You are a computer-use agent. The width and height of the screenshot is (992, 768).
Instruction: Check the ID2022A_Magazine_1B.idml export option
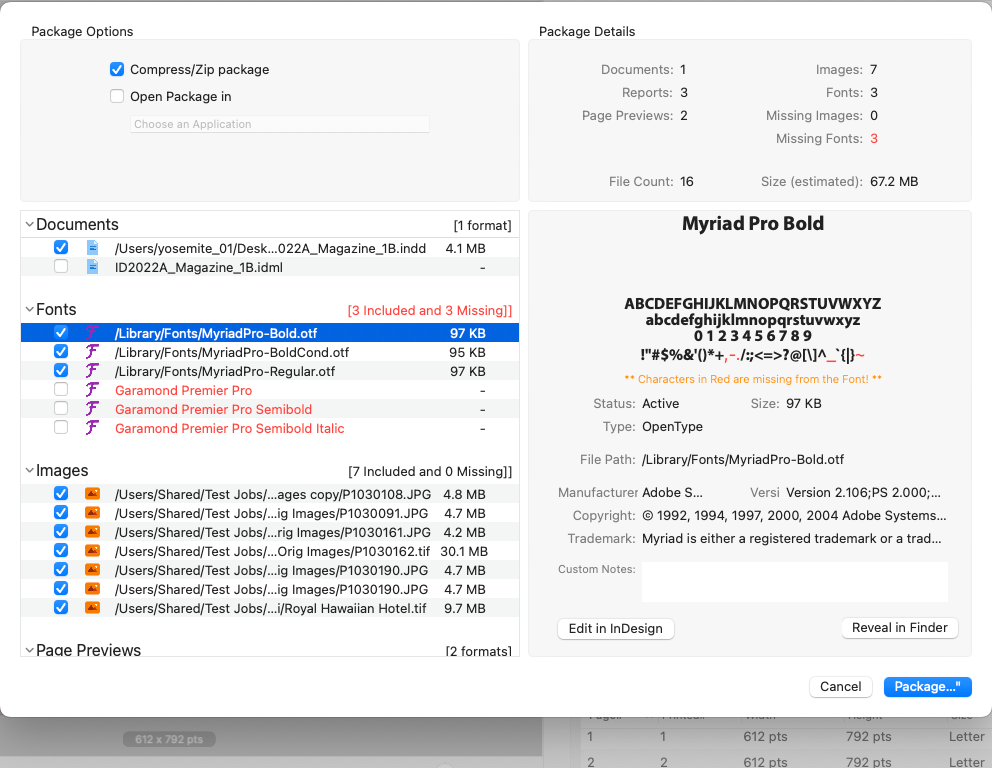coord(61,266)
